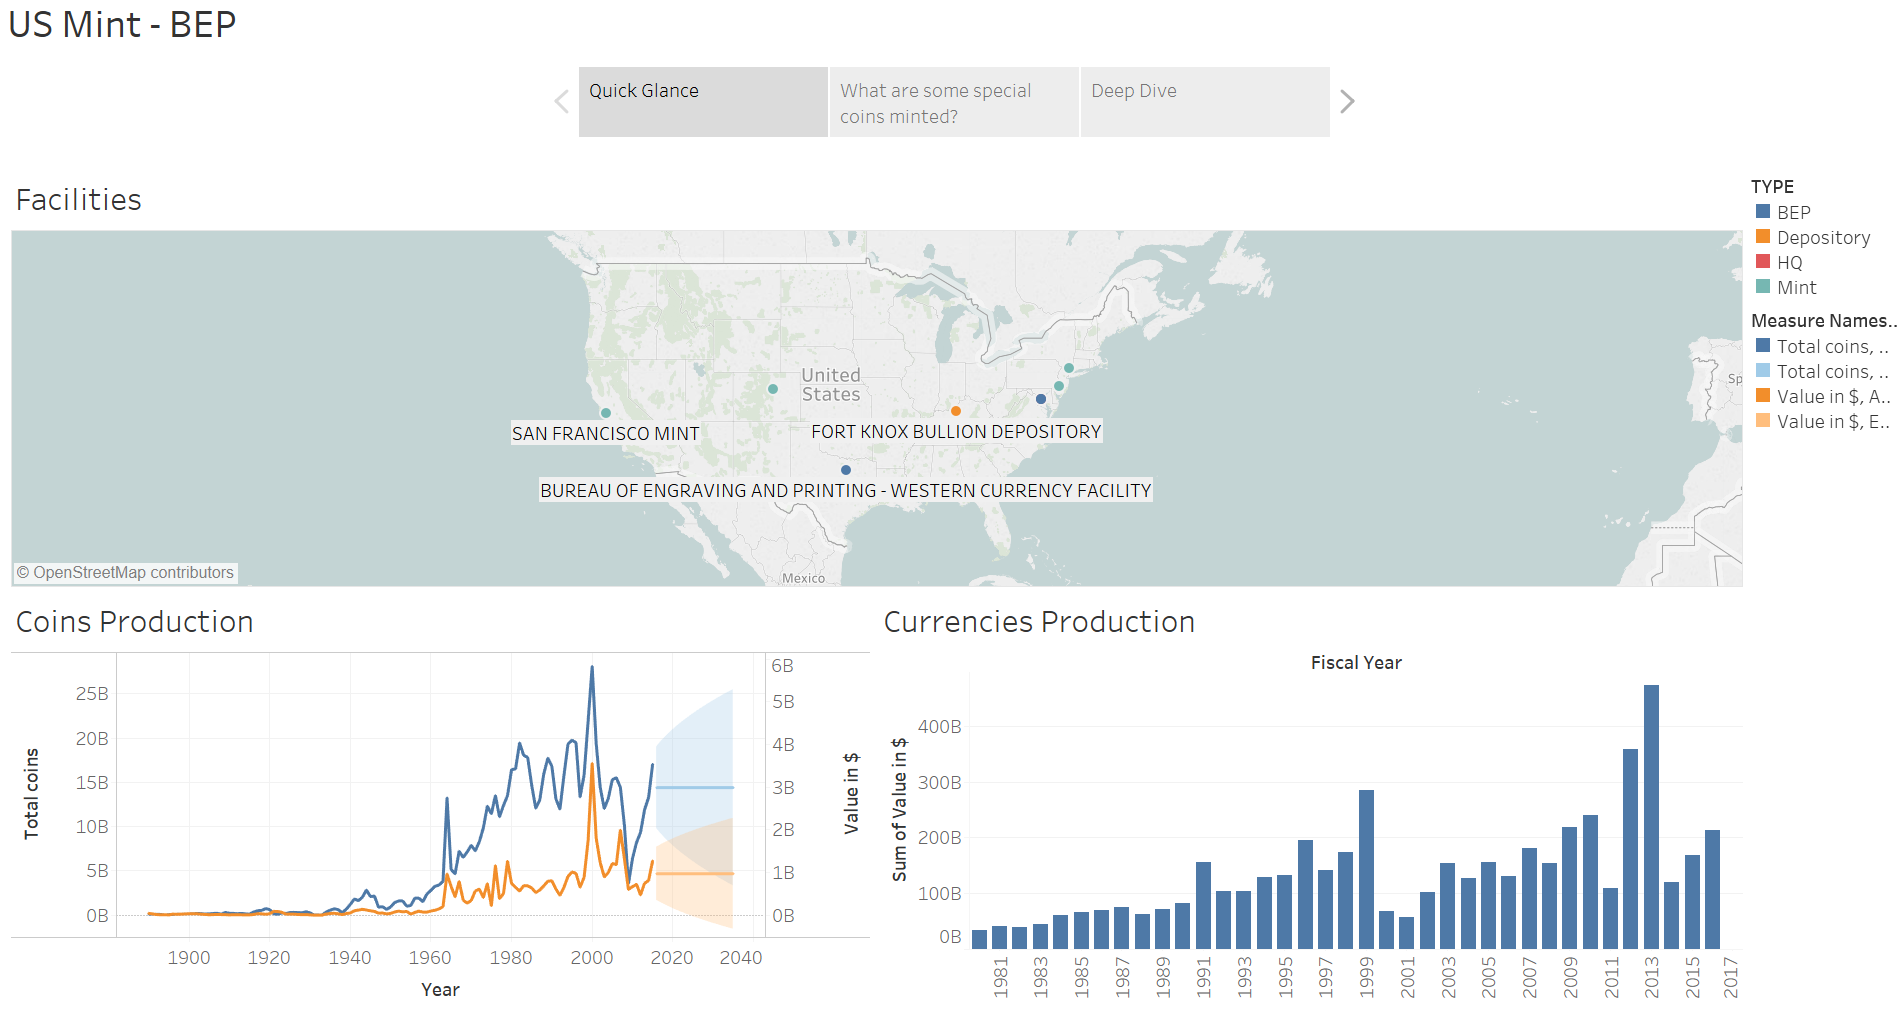
Task: Click the Fort Knox Bullion Depository marker
Action: tap(956, 411)
